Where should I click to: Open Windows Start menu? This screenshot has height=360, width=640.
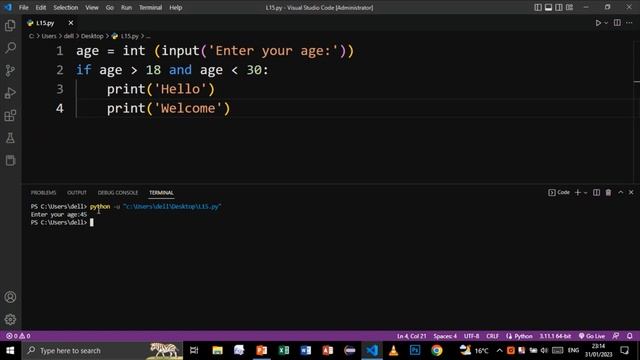pyautogui.click(x=10, y=350)
